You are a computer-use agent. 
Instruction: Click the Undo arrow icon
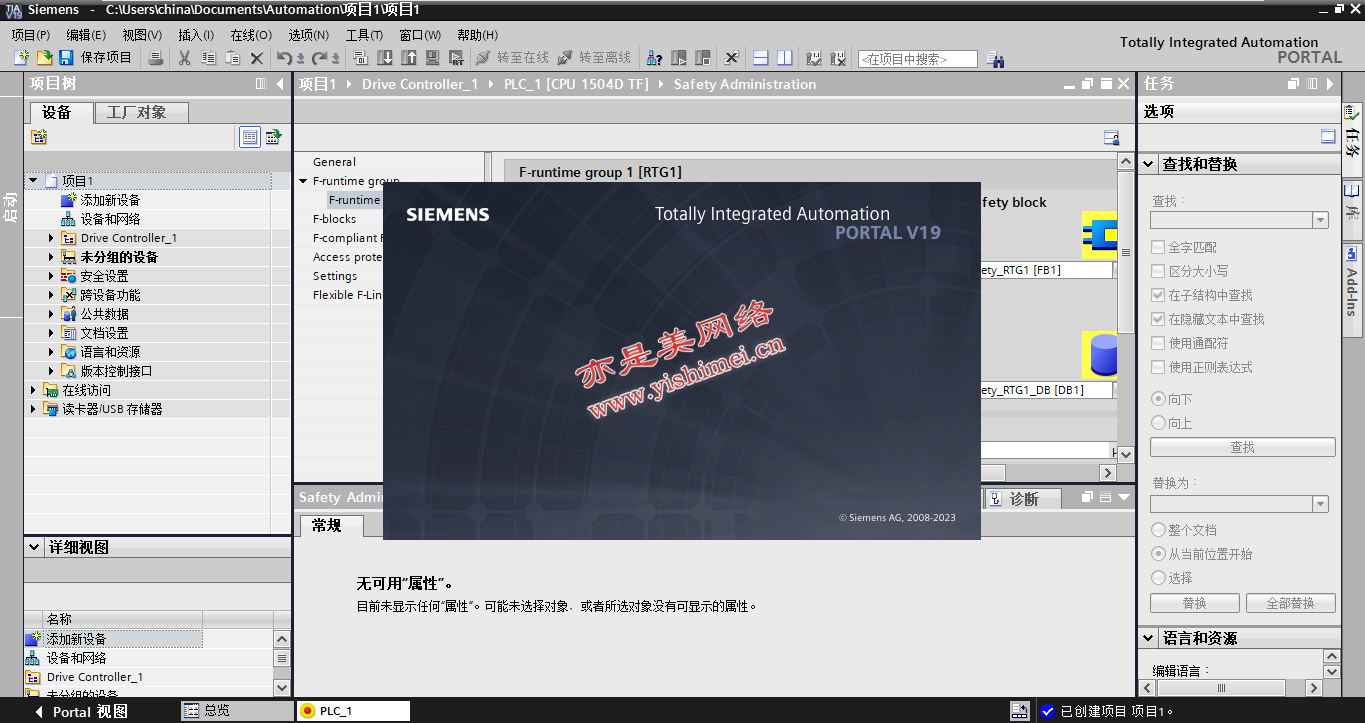285,58
